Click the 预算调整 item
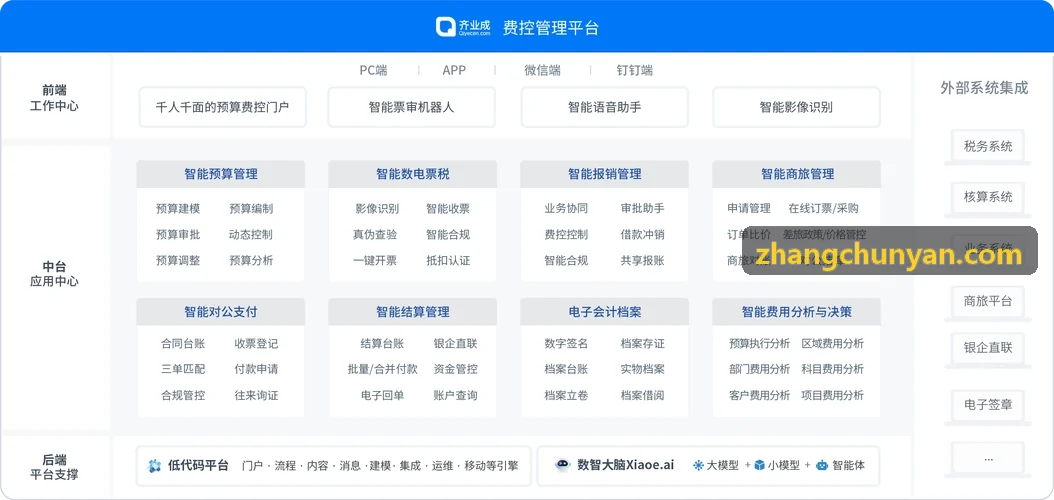 tap(177, 261)
